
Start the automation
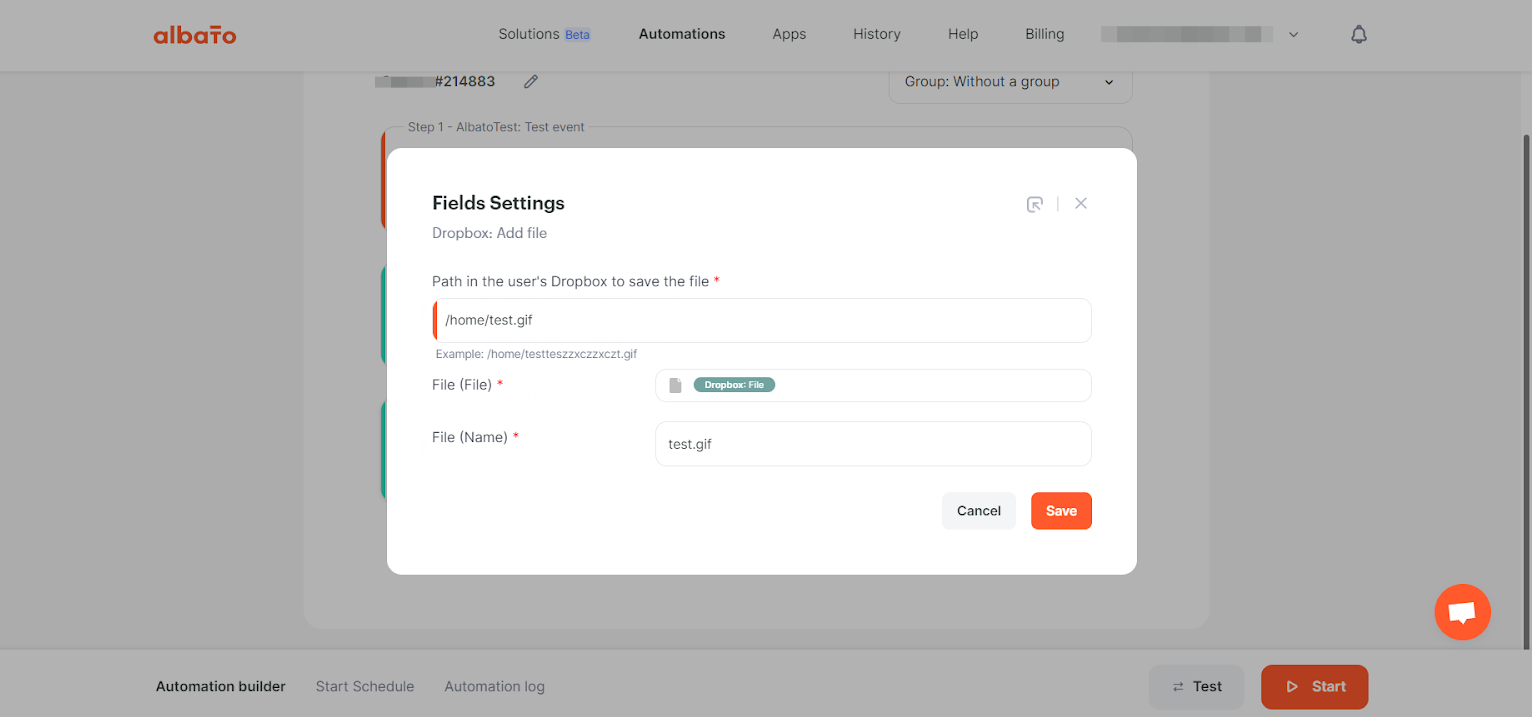tap(1315, 687)
